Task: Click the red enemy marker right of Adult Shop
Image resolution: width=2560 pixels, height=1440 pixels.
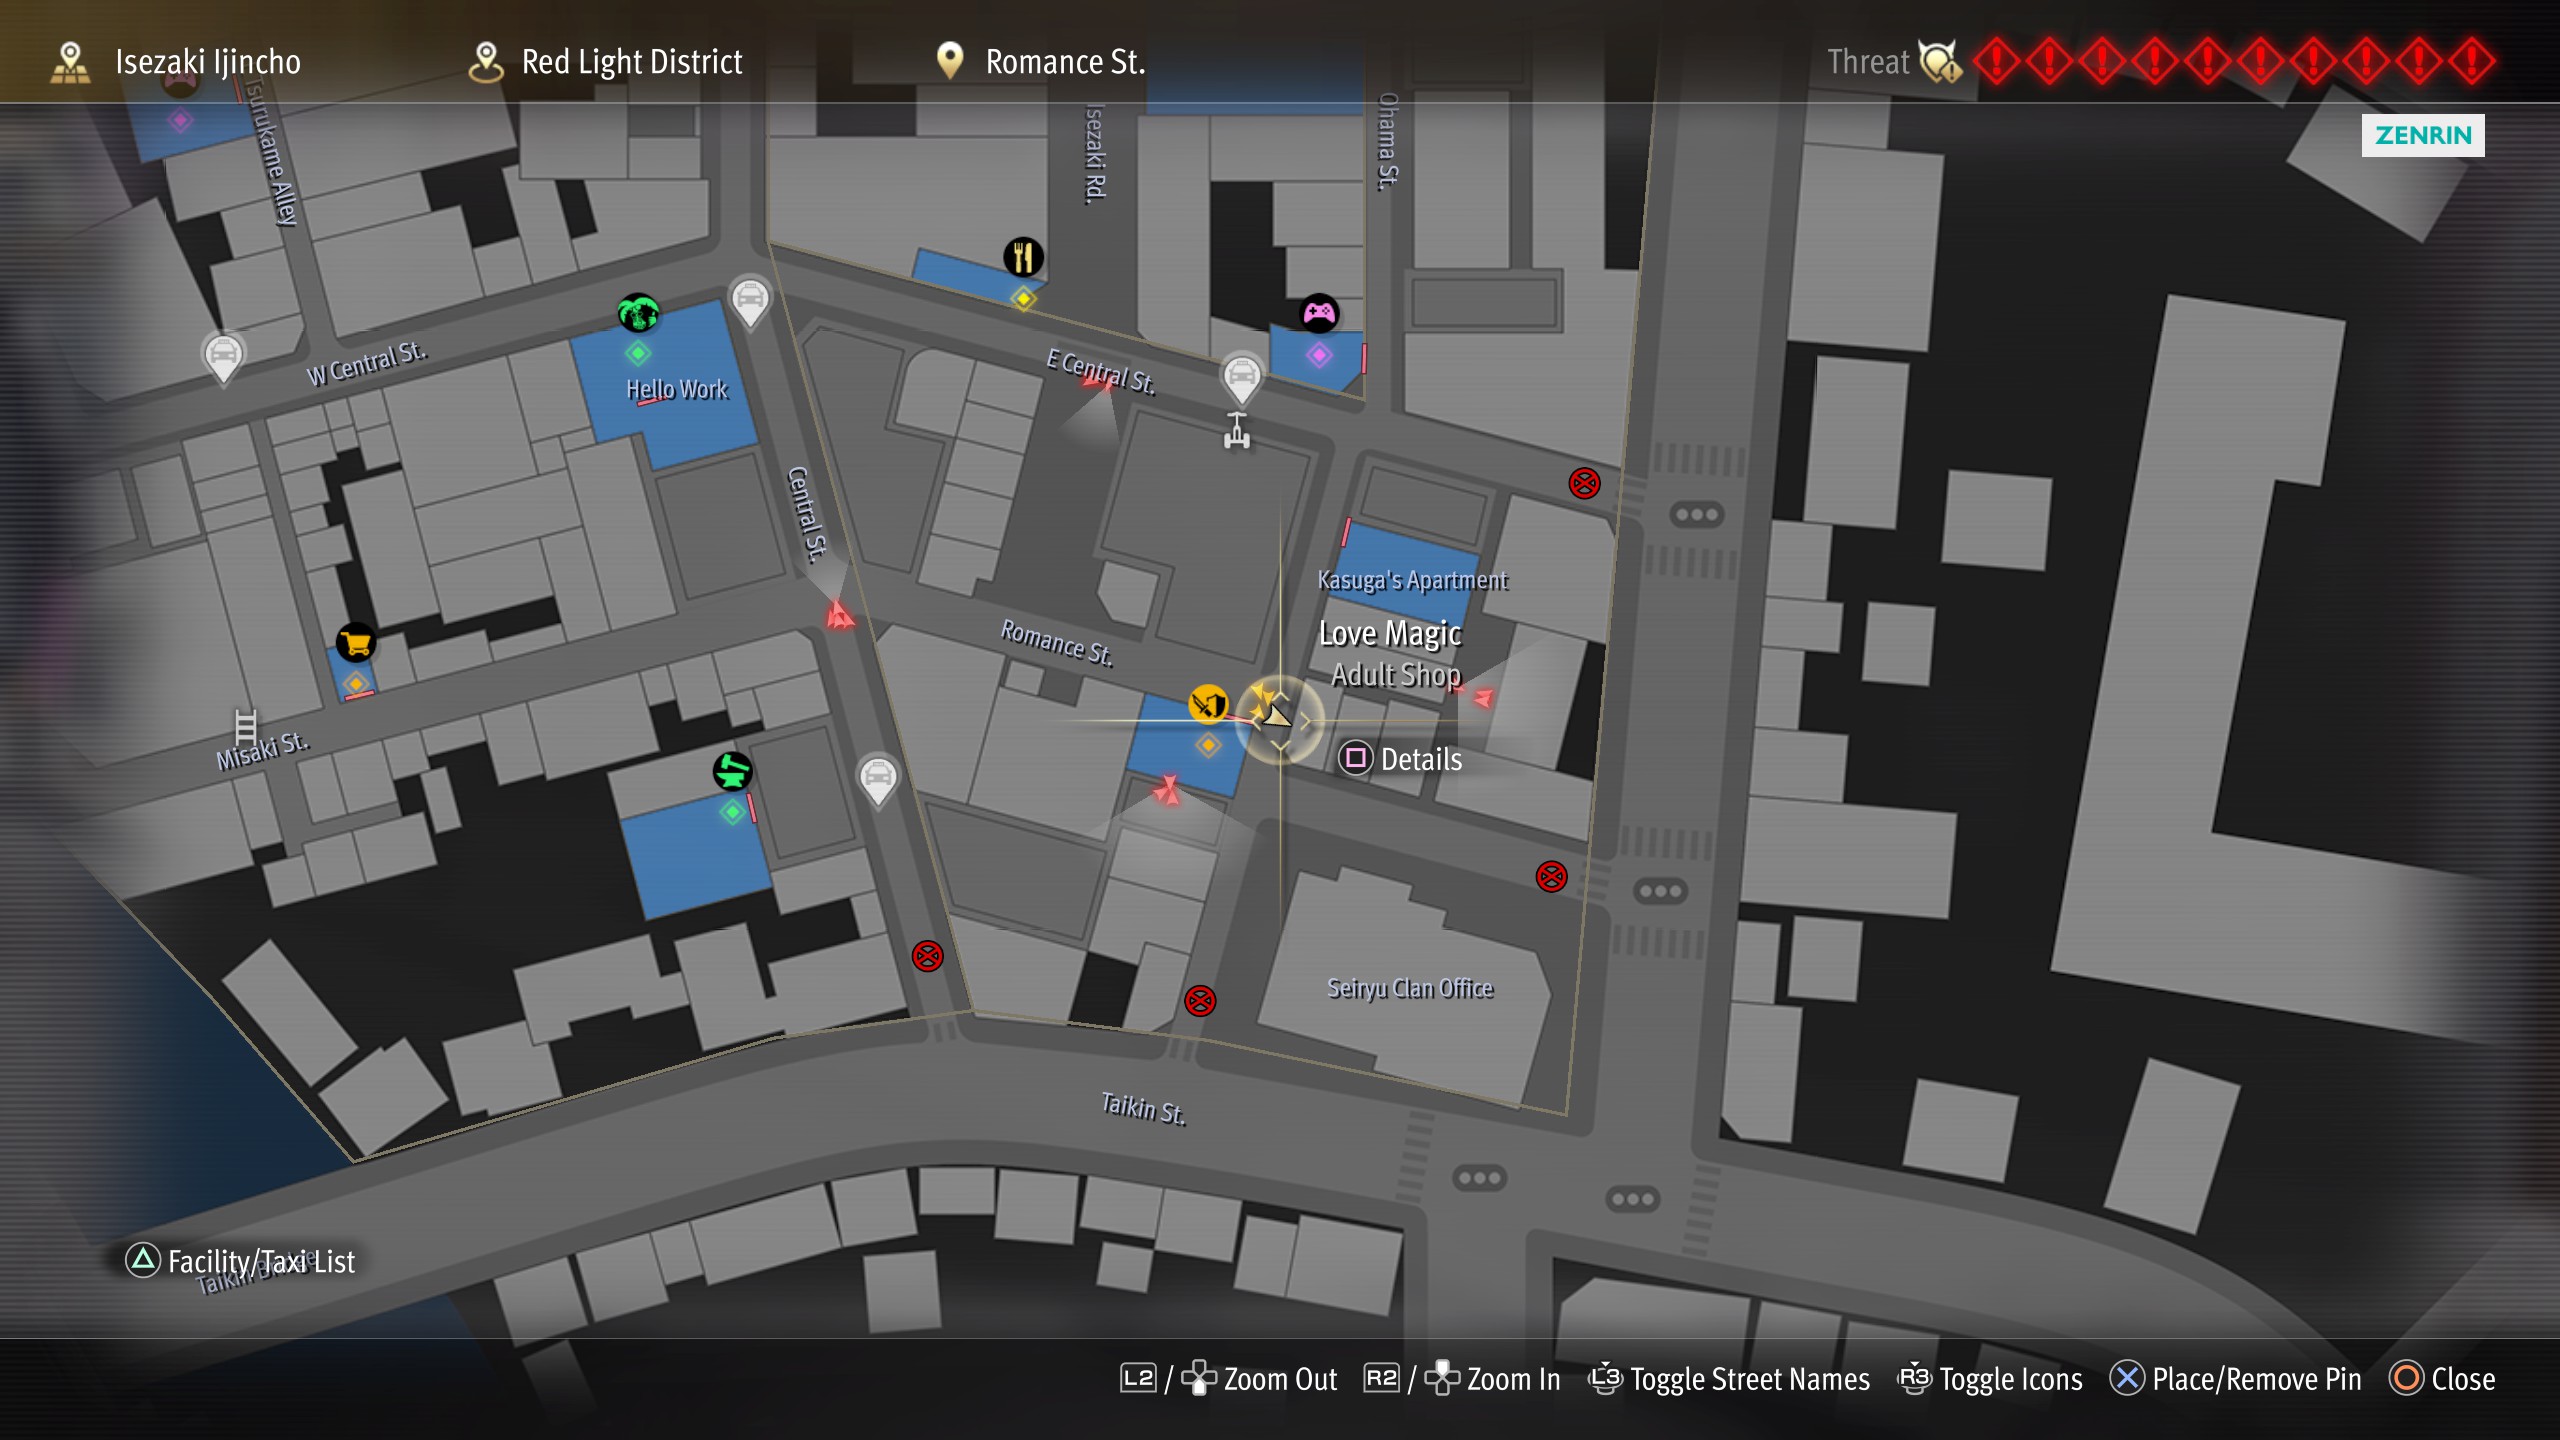Action: (x=1483, y=697)
